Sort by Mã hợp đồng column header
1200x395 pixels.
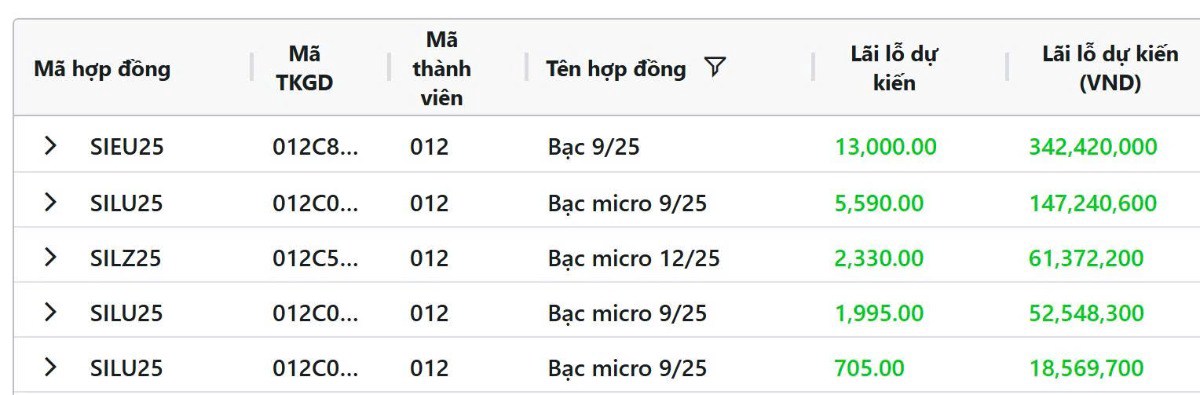(x=102, y=69)
